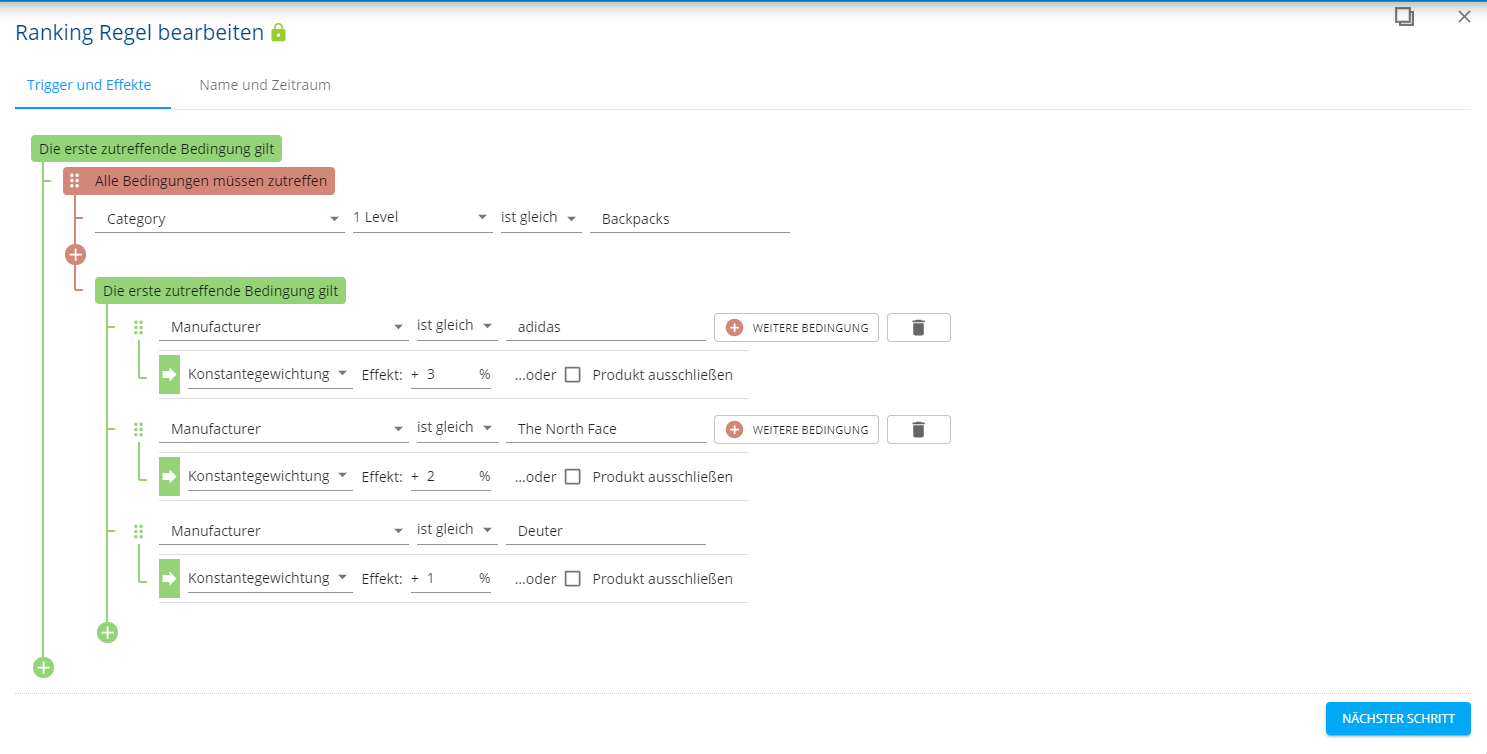This screenshot has height=754, width=1487.
Task: Tick 'Produkt ausschließen' for Deuter
Action: point(573,579)
